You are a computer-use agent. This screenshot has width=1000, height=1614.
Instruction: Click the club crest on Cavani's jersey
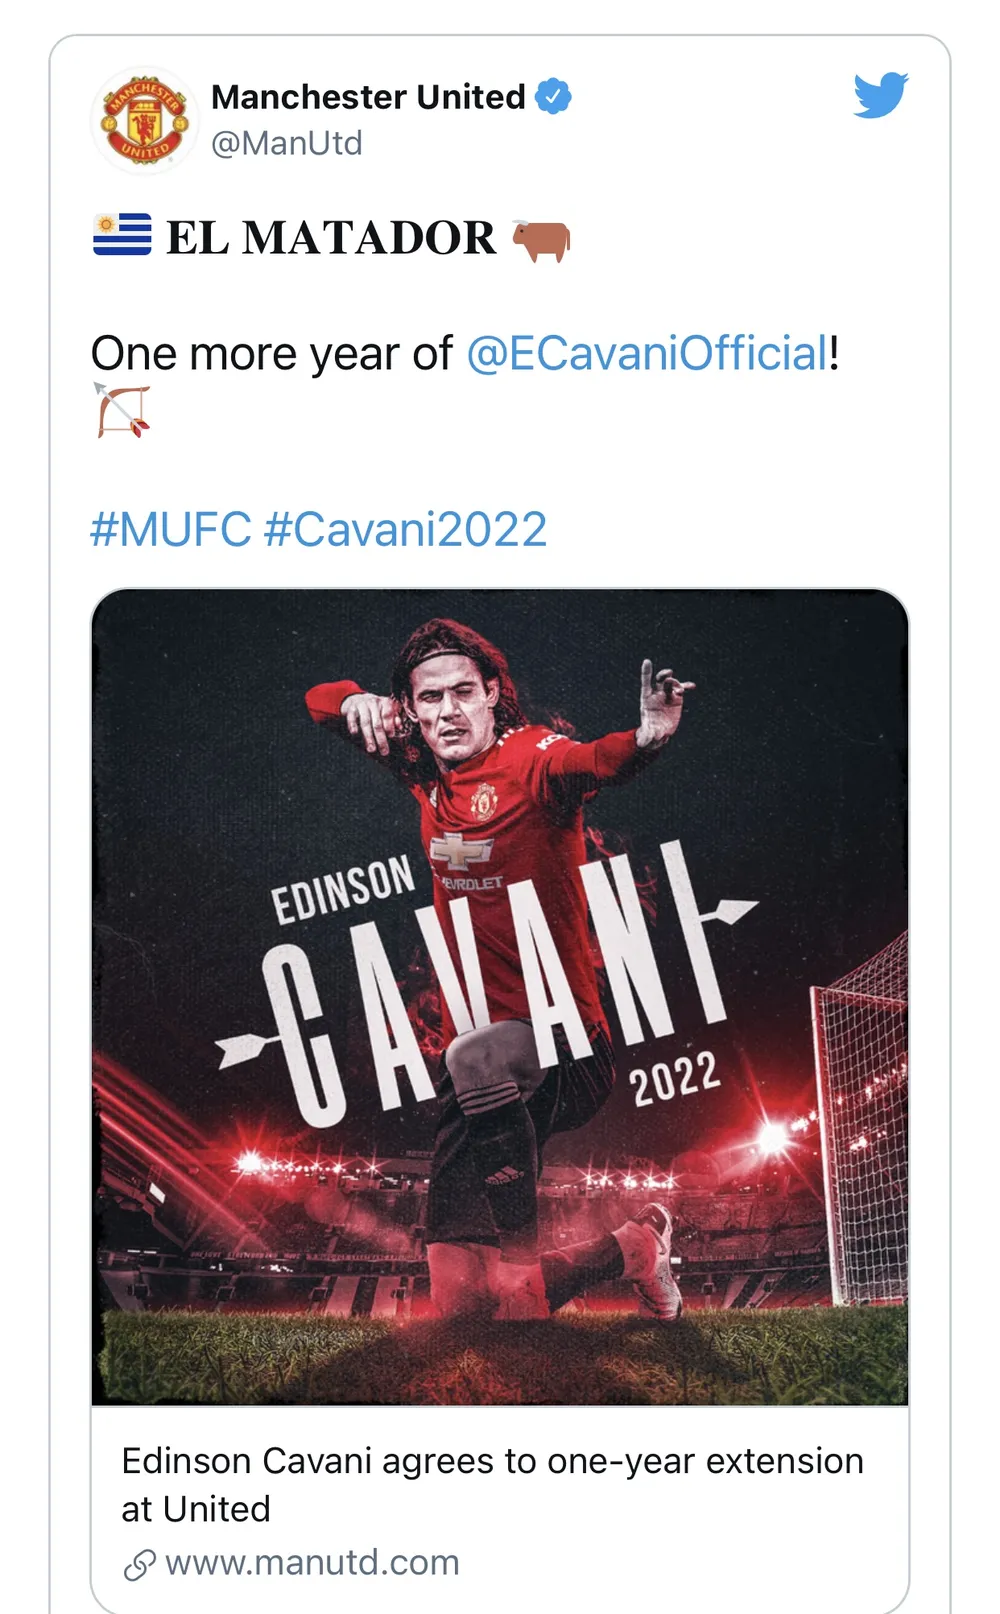pos(484,802)
